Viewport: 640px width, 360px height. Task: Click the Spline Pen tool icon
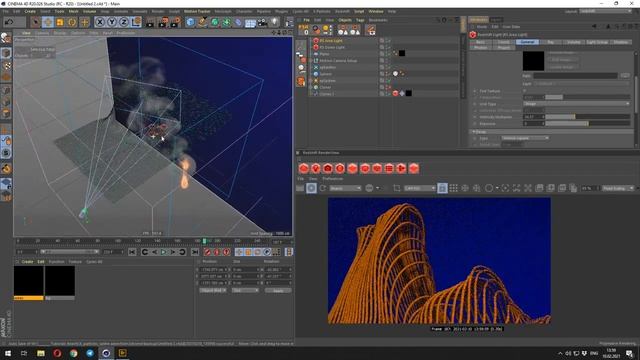(x=202, y=22)
